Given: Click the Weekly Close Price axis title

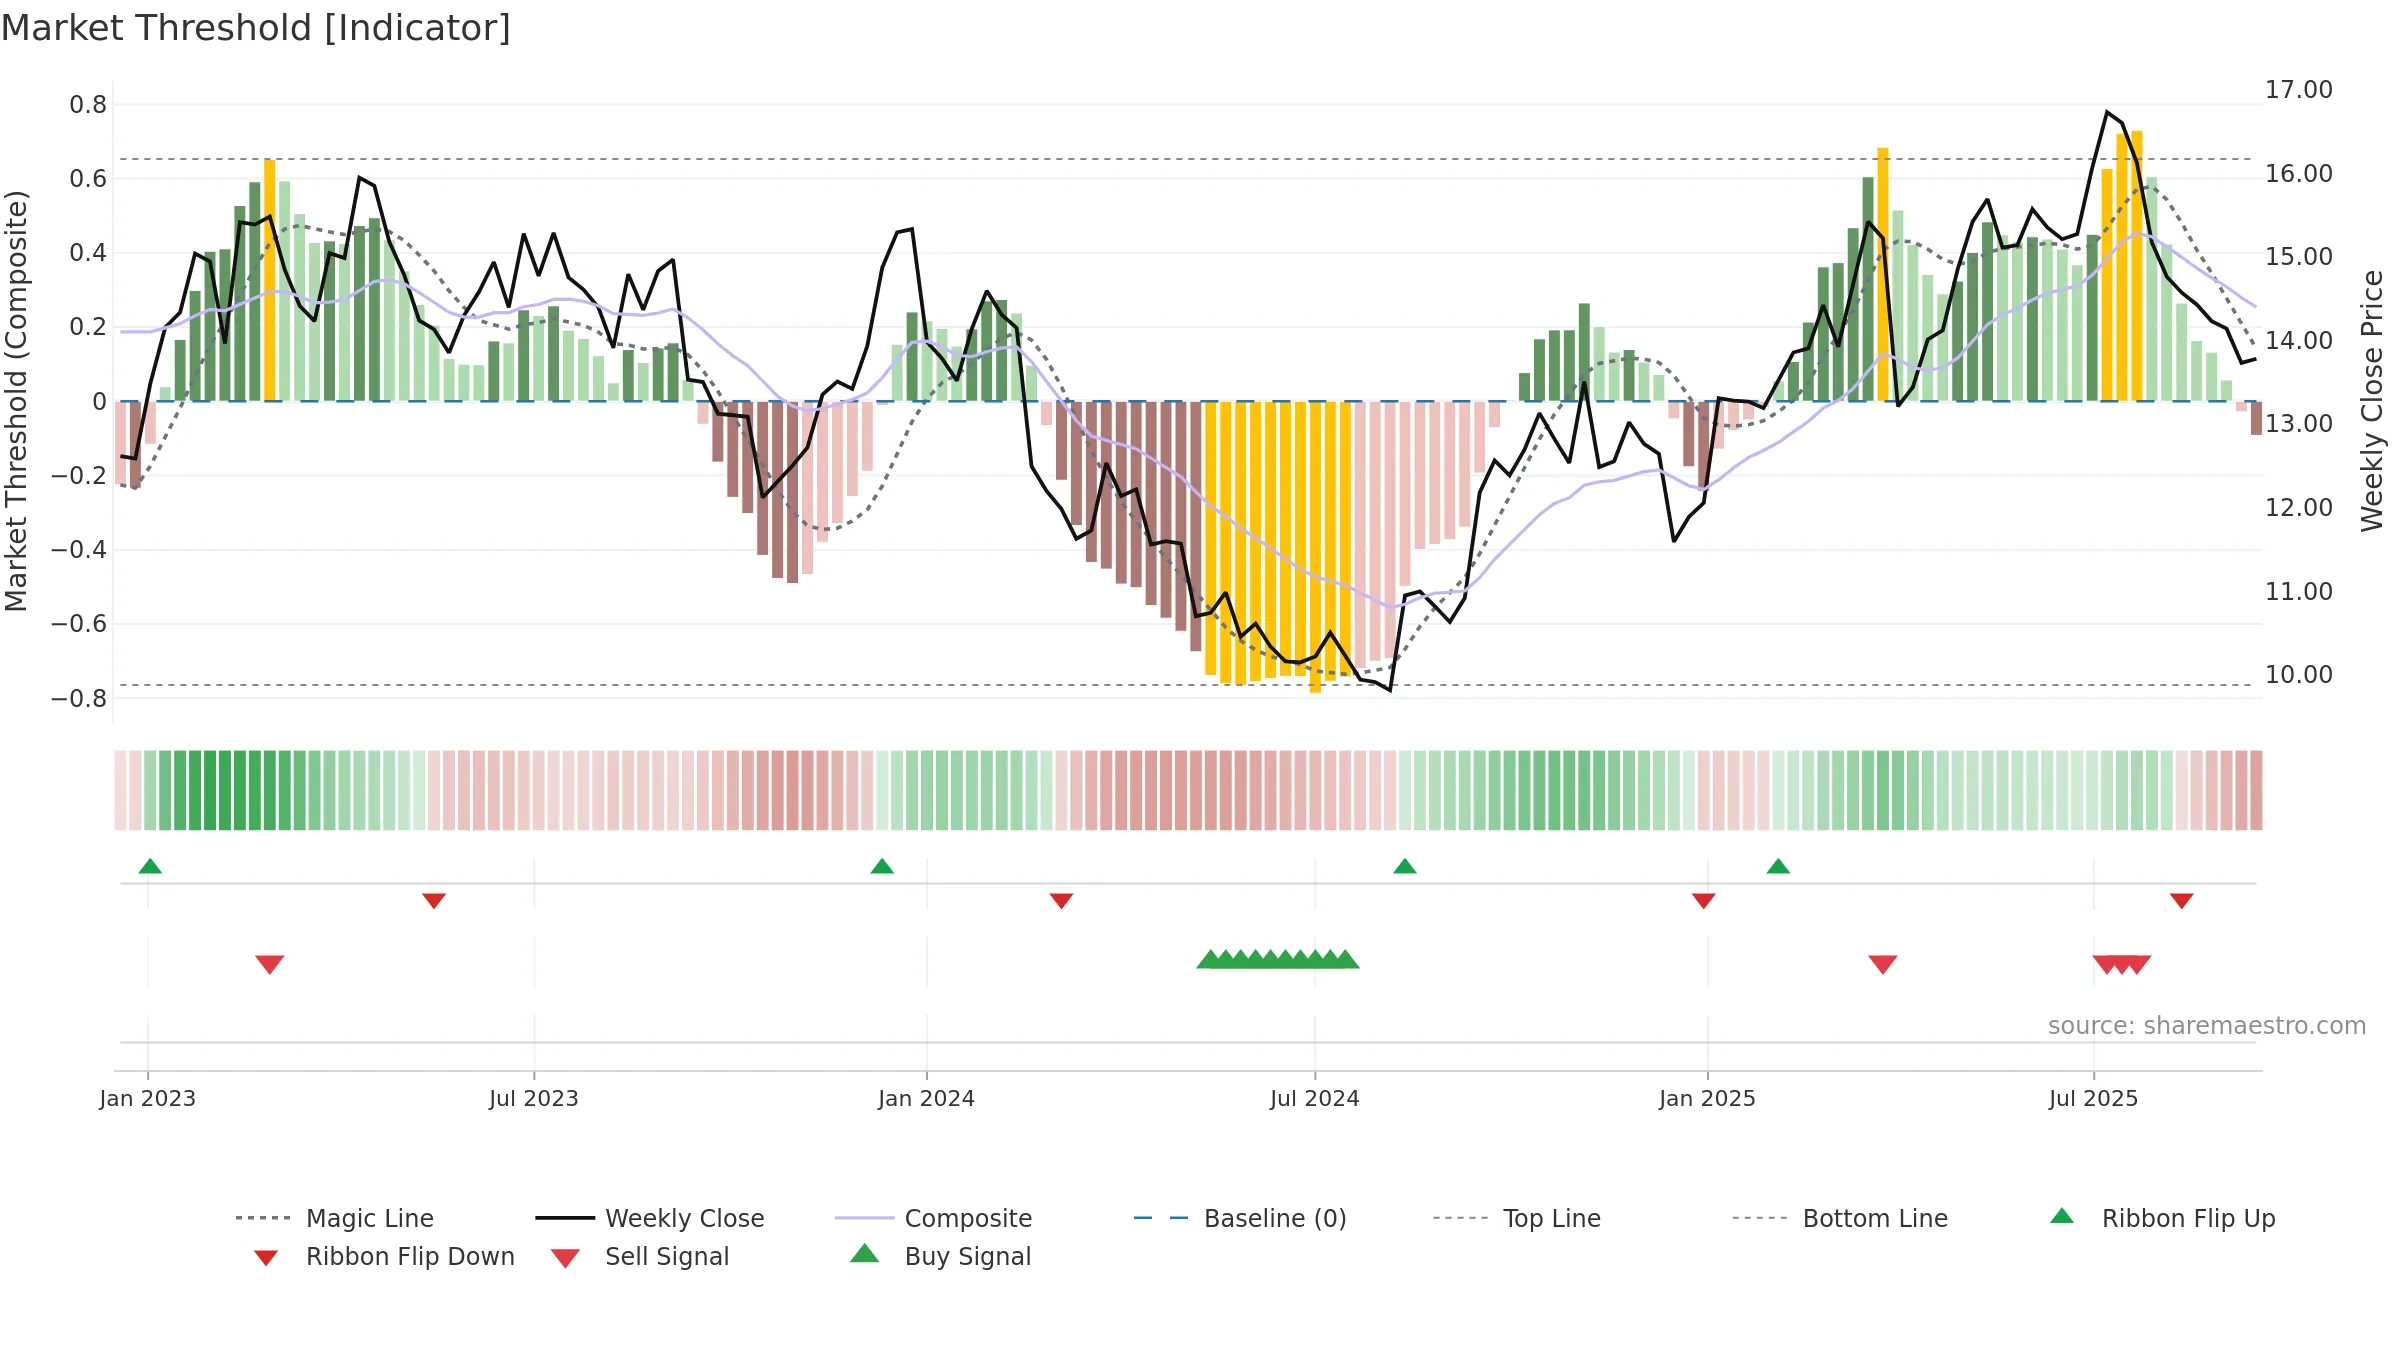Looking at the screenshot, I should (x=2372, y=400).
